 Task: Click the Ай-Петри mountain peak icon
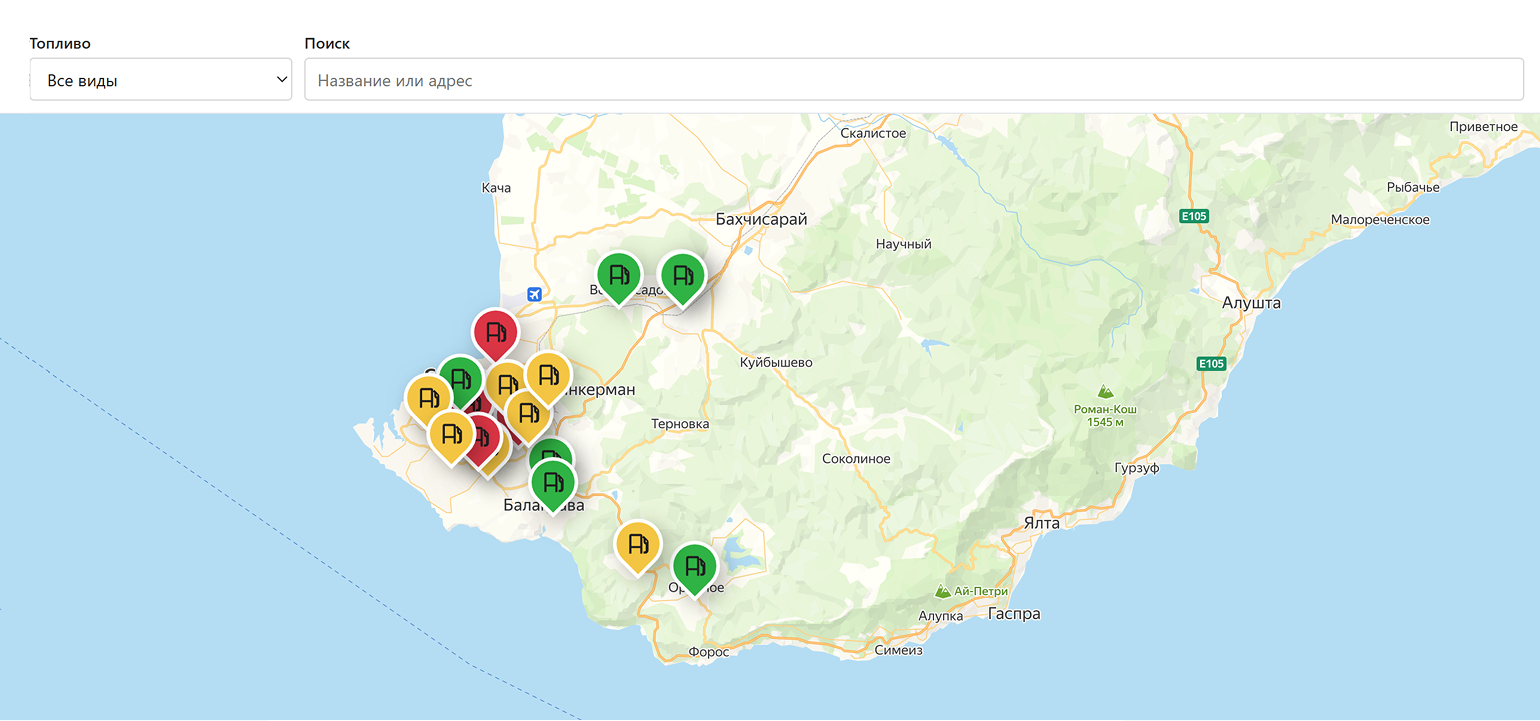pyautogui.click(x=942, y=591)
